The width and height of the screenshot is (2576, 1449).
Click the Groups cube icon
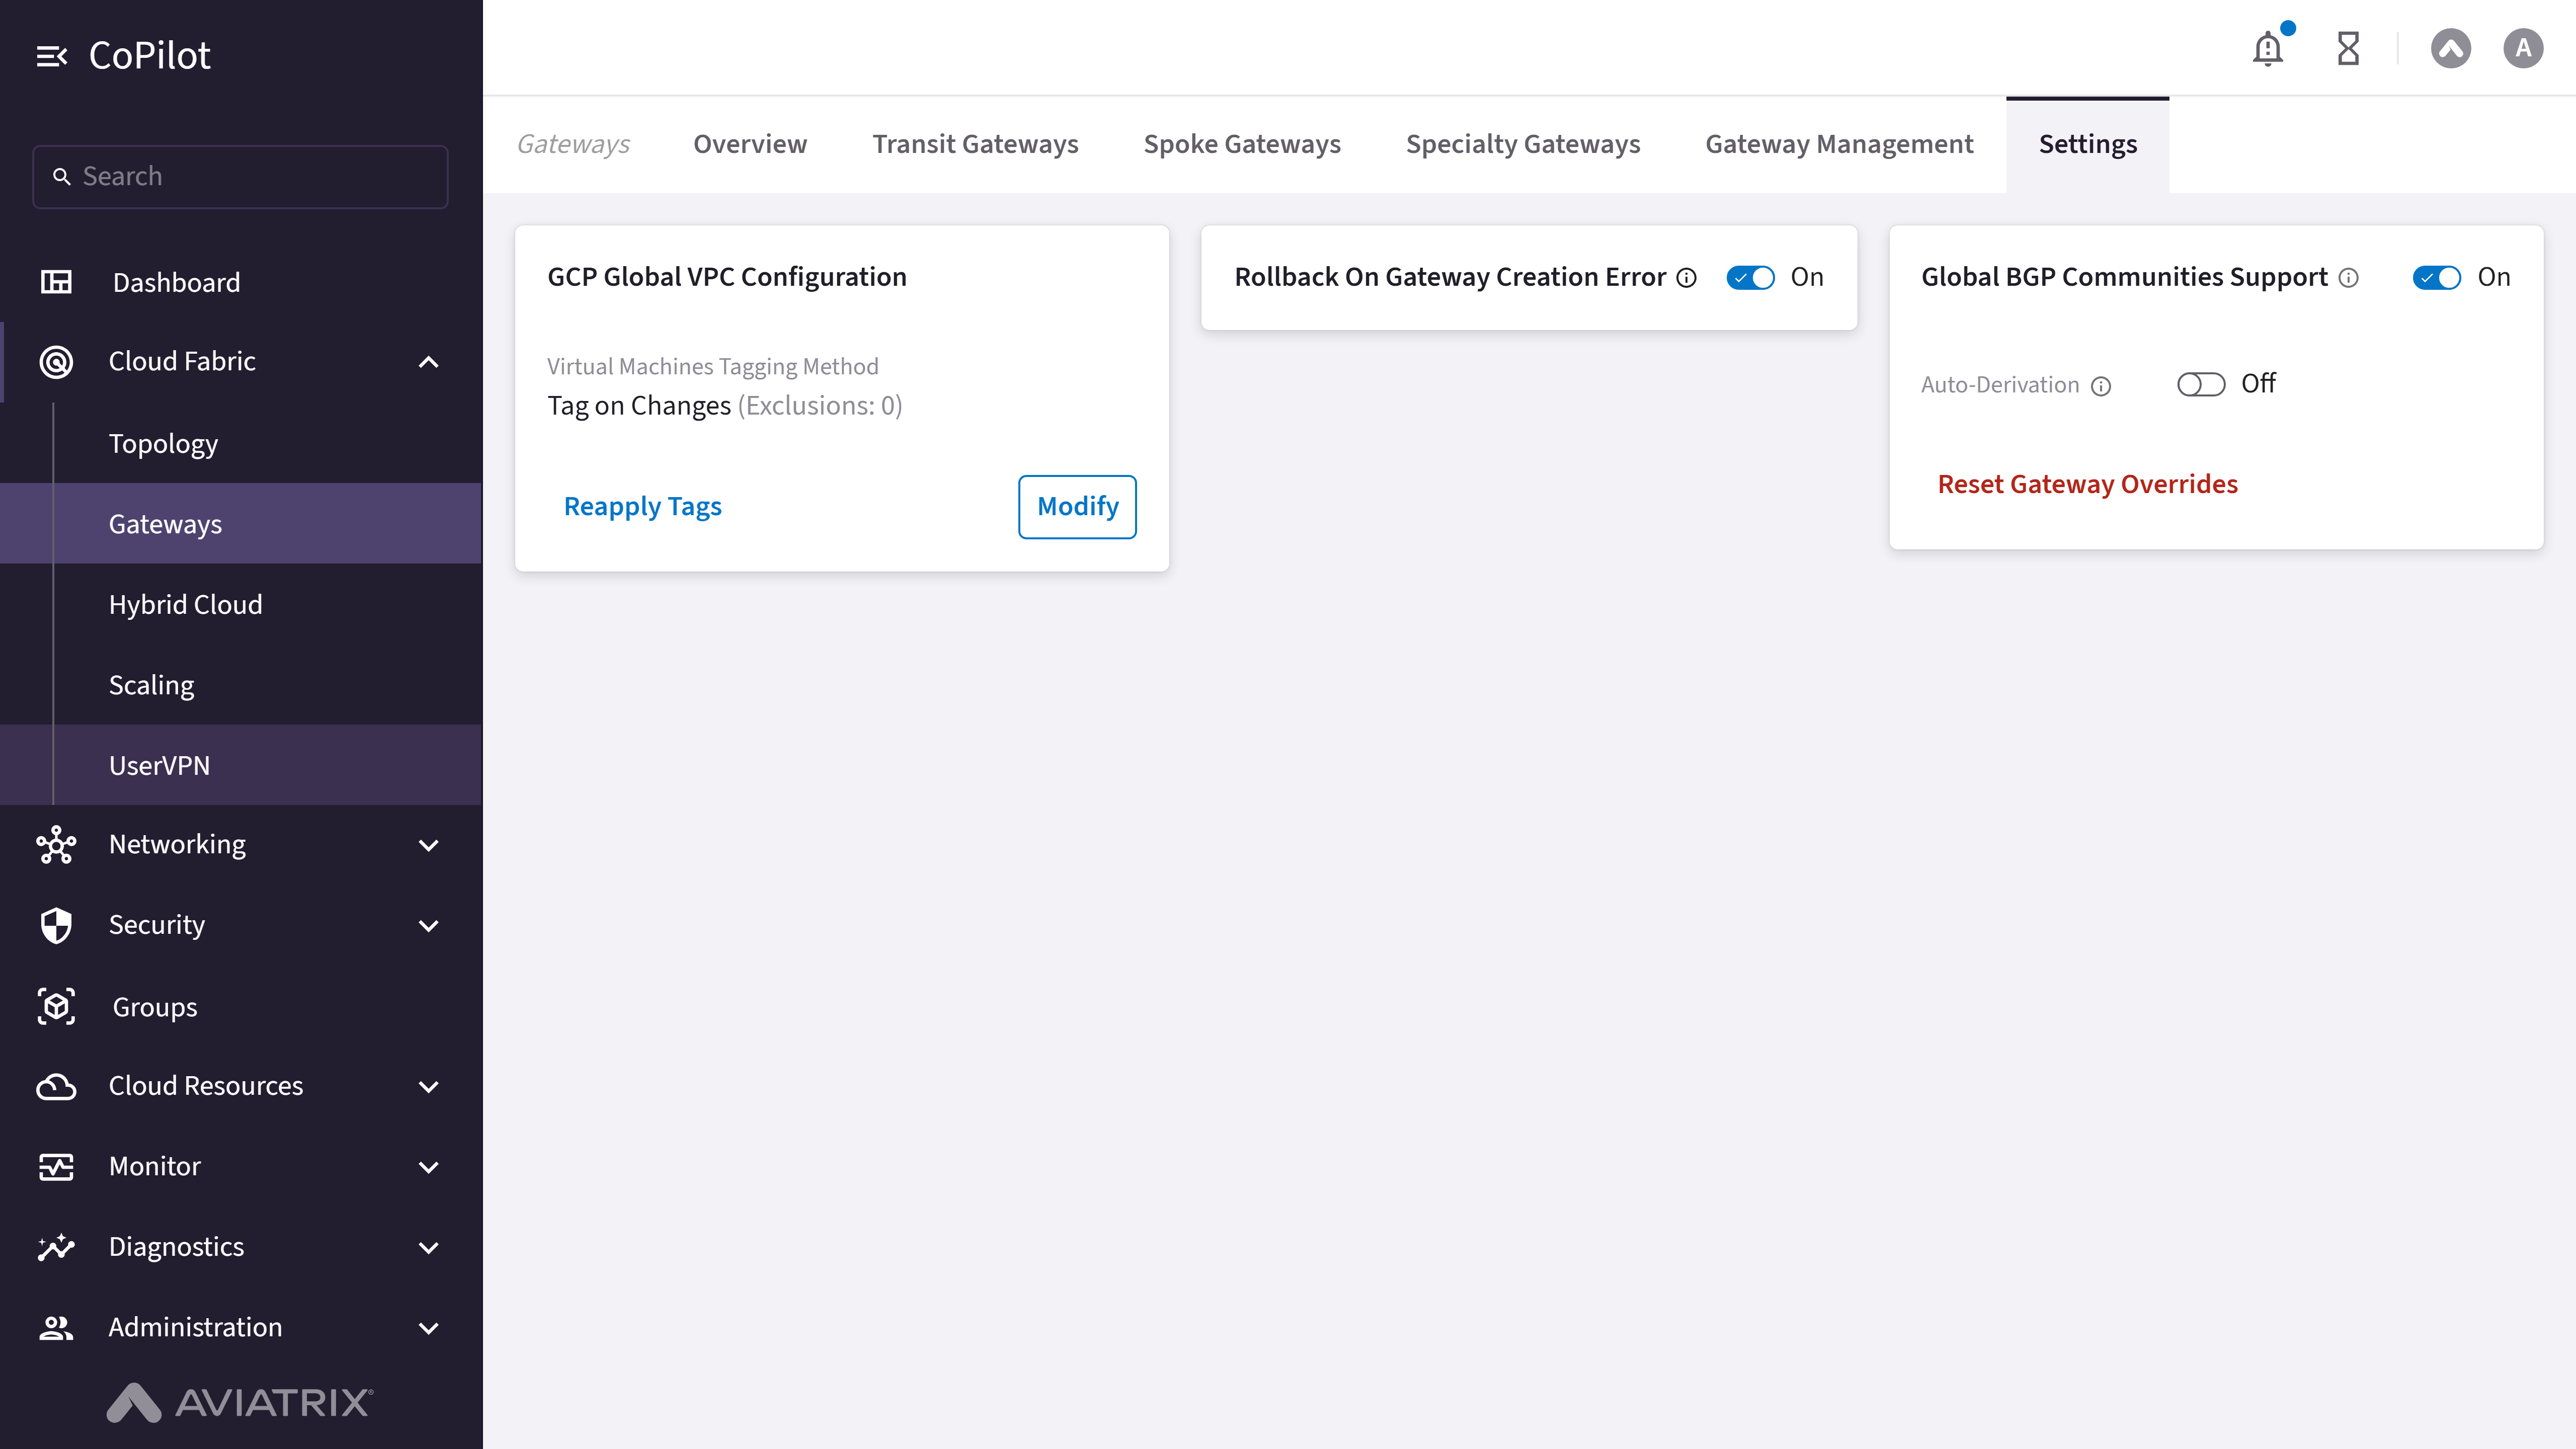click(x=56, y=1006)
